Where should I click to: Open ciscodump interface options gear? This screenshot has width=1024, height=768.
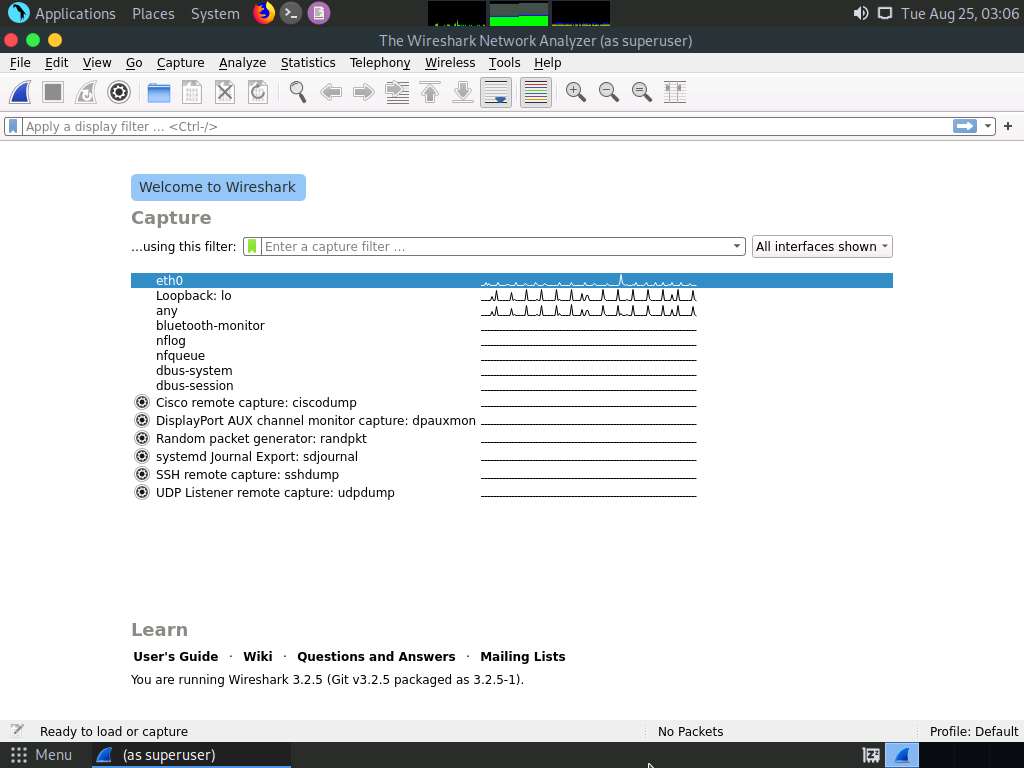click(x=142, y=402)
